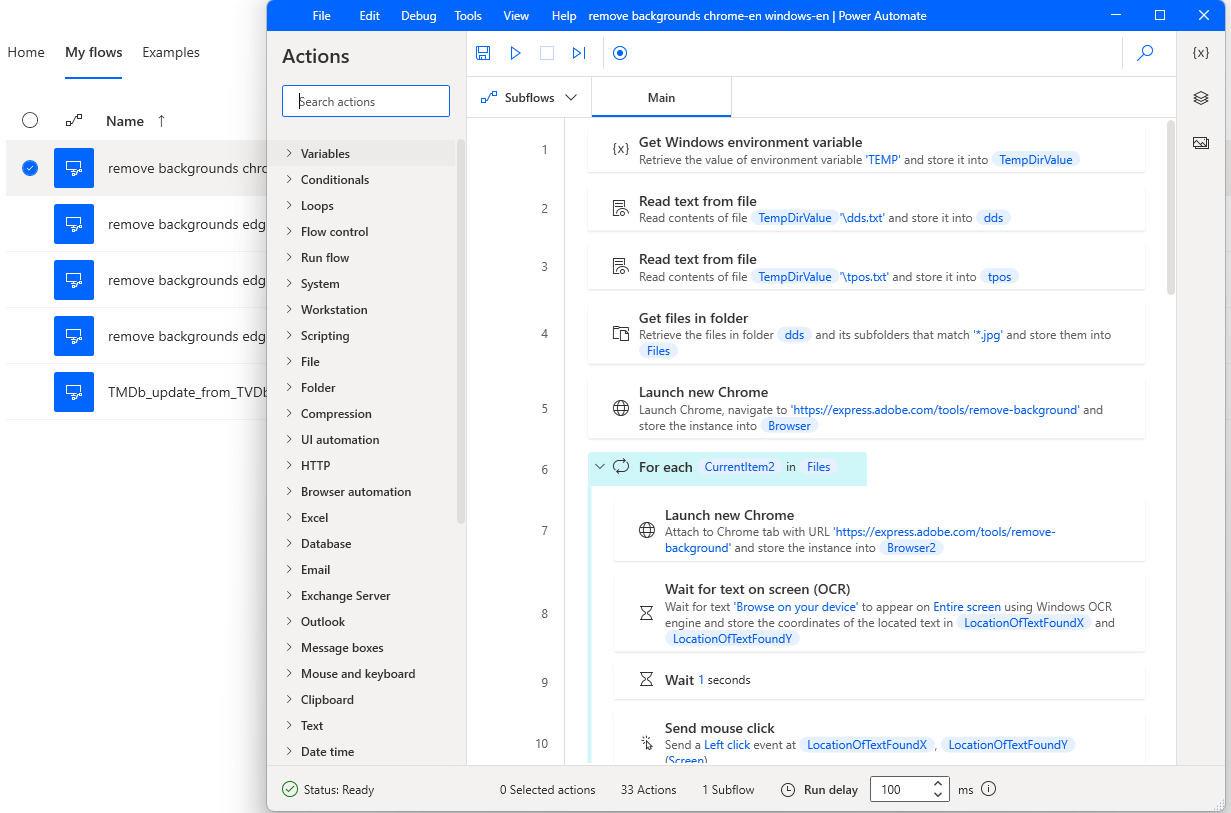Switch to Home tab in console window

coord(26,52)
